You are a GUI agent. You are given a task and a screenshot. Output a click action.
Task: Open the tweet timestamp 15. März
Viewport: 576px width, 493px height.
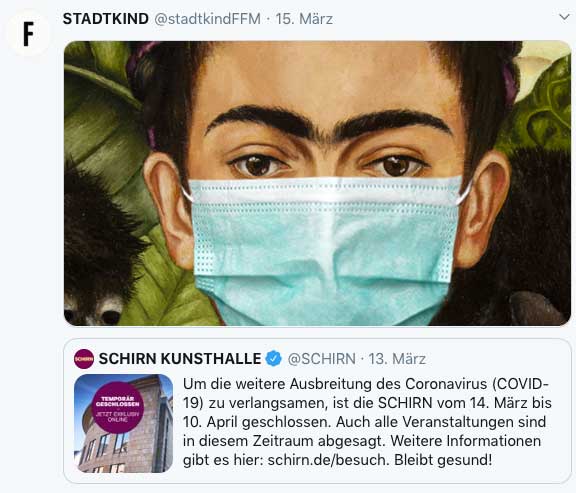pyautogui.click(x=304, y=19)
